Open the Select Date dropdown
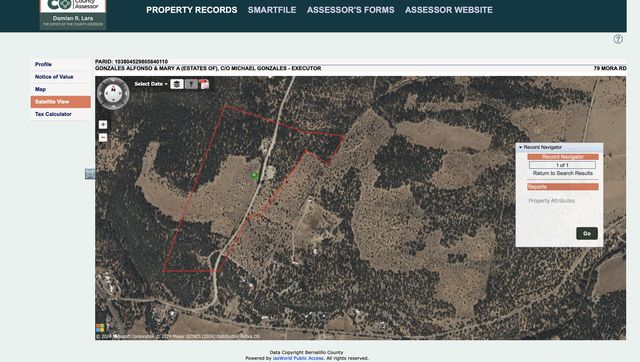This screenshot has width=640, height=362. (151, 84)
